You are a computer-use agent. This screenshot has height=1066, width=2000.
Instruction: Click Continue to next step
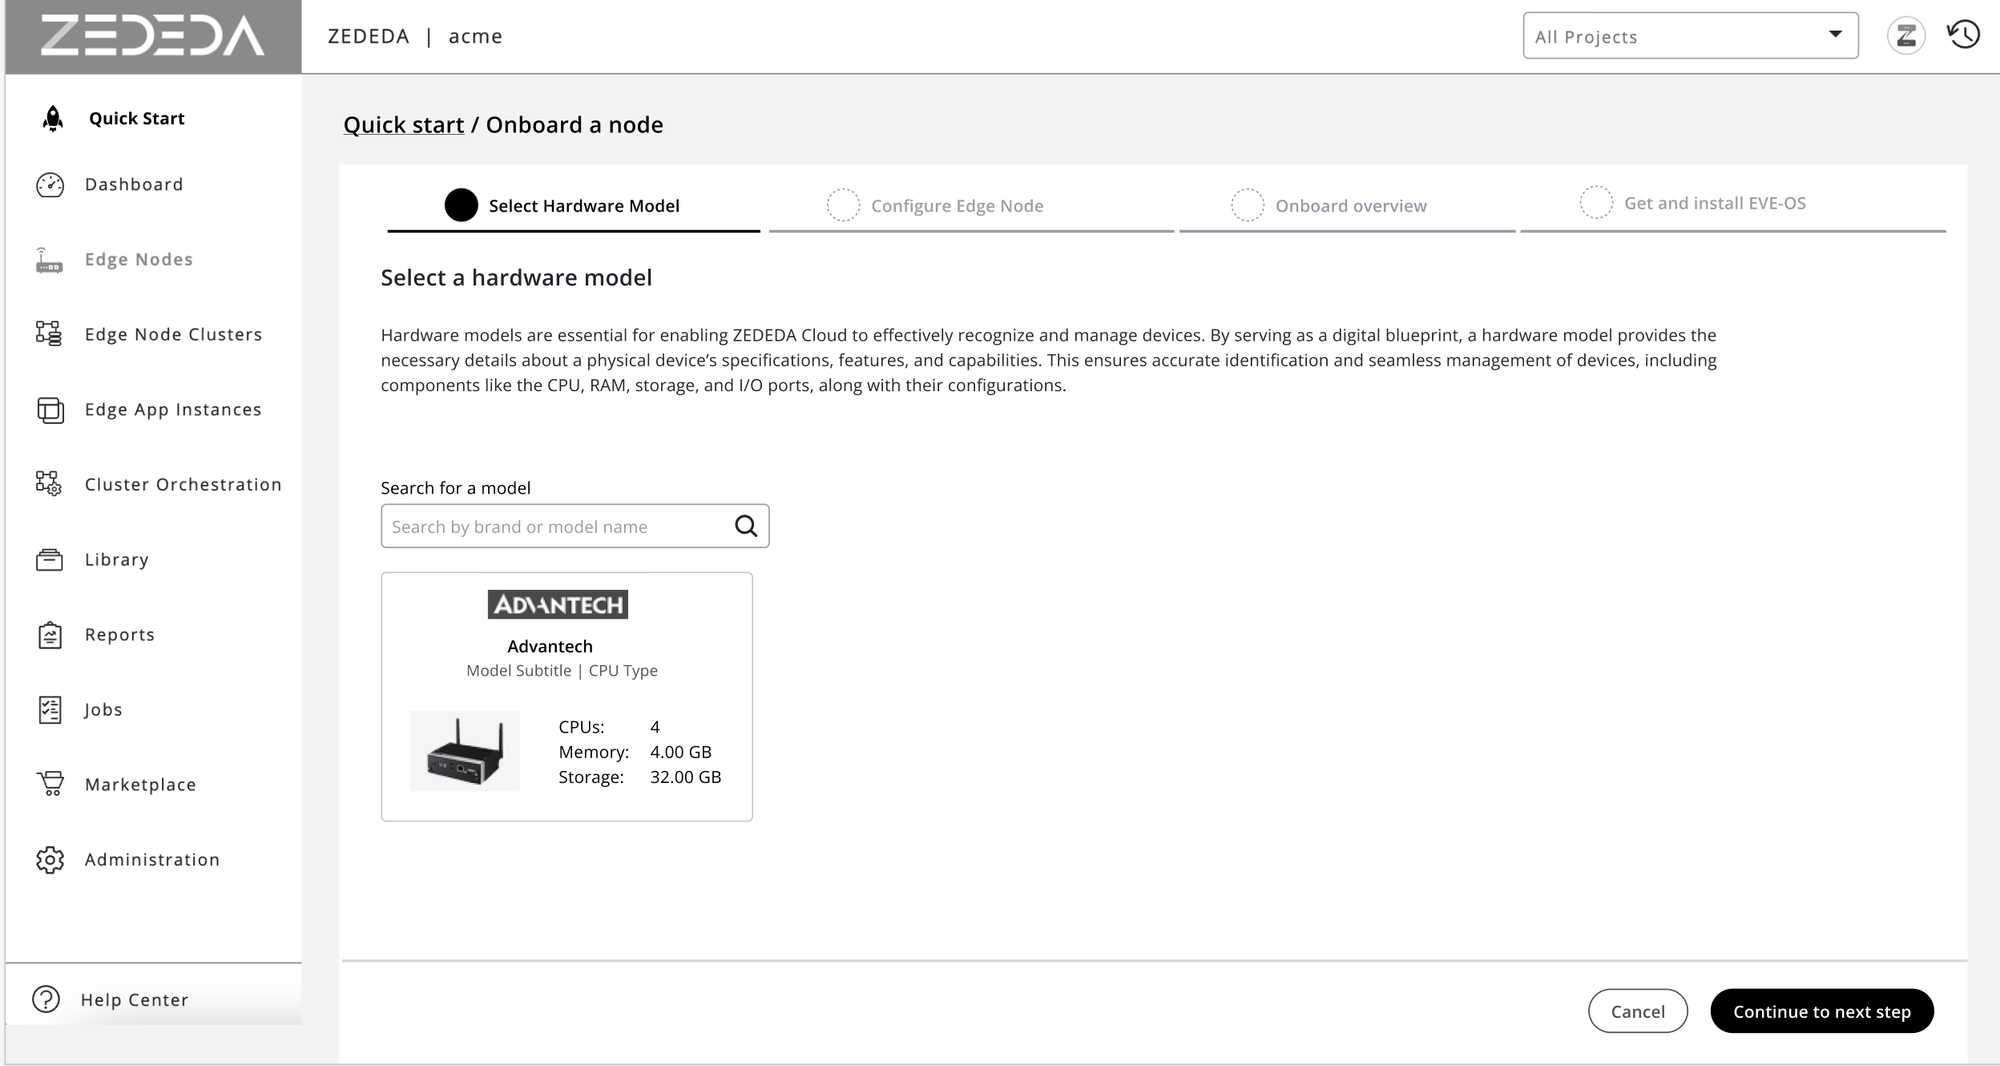pyautogui.click(x=1821, y=1011)
